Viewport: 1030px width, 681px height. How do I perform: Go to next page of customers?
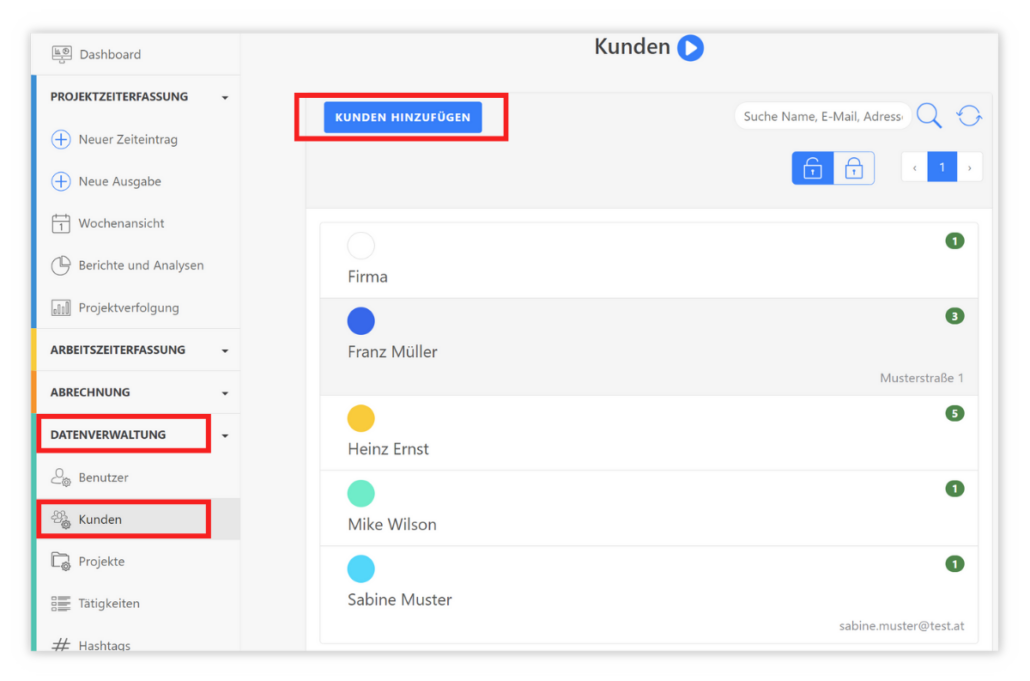[x=969, y=168]
